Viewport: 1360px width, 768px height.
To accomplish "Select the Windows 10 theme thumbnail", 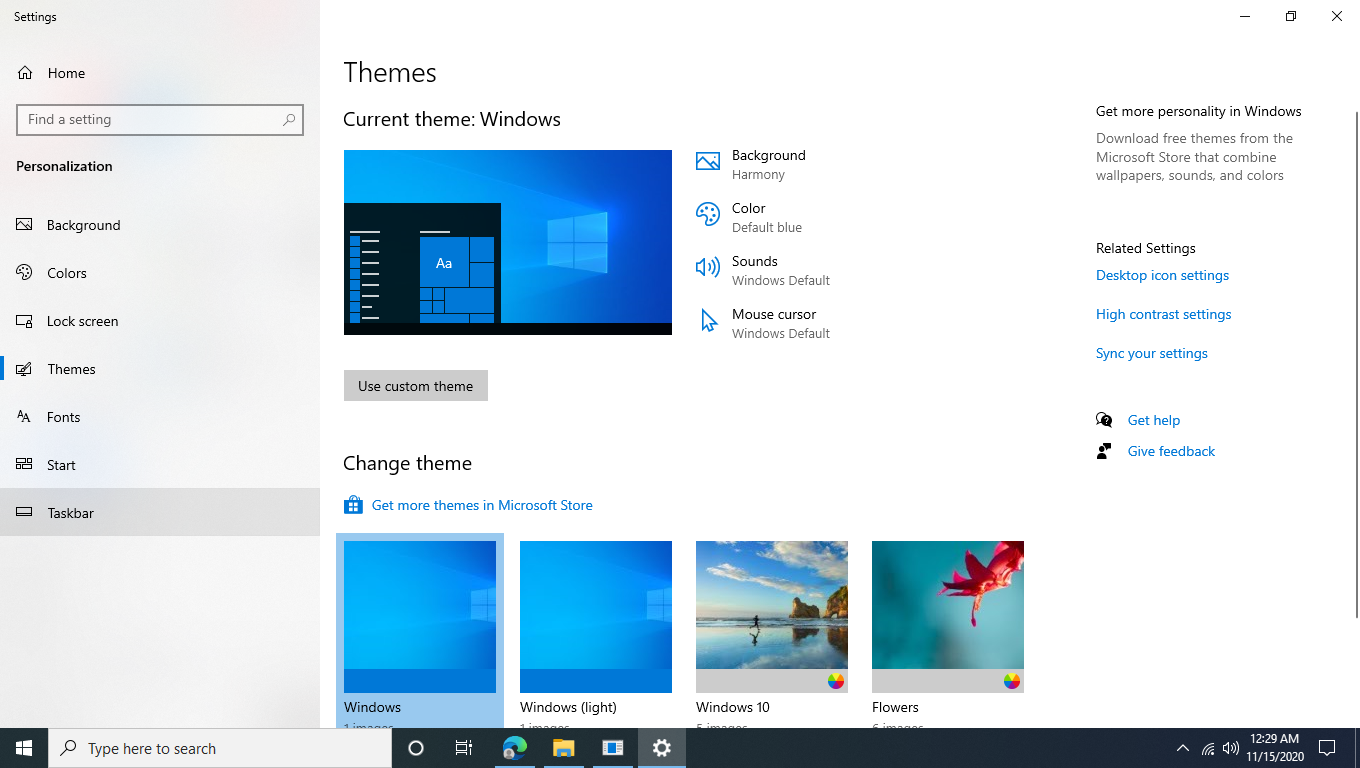I will point(772,617).
